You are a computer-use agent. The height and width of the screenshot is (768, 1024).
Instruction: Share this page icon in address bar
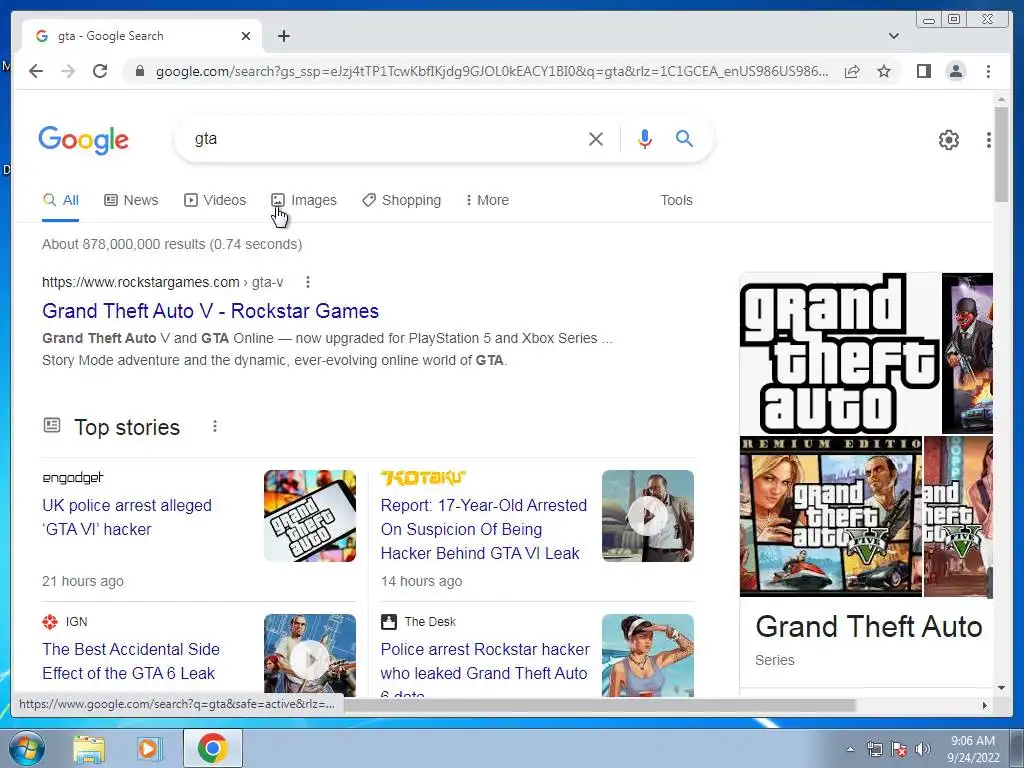click(x=852, y=71)
